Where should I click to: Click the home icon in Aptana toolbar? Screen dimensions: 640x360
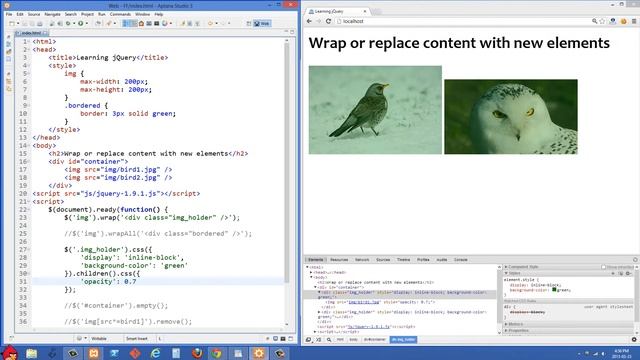(141, 24)
